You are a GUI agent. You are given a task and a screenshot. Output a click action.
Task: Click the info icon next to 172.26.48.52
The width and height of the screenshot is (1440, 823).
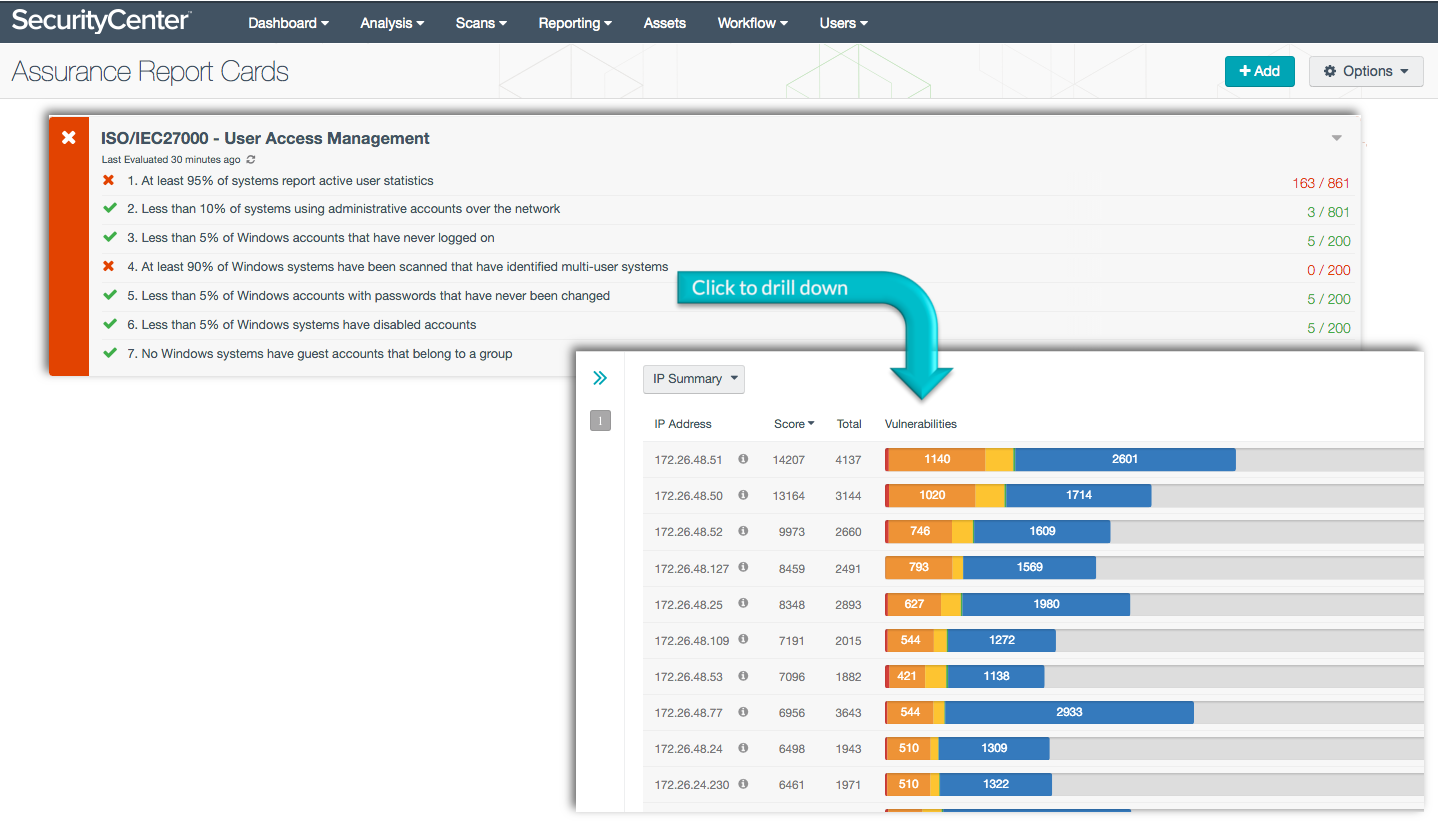point(743,531)
